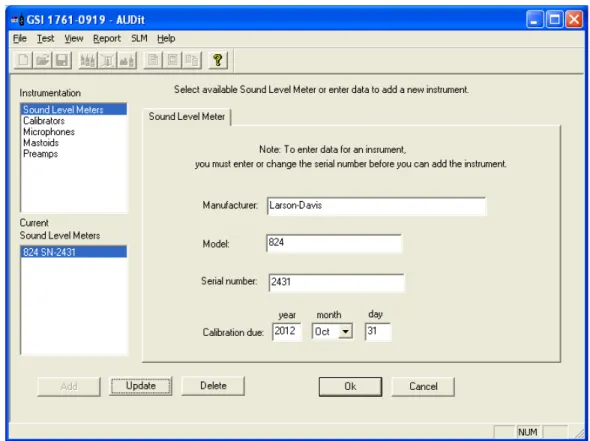The image size is (590, 441).
Task: Click the Delete button
Action: click(x=213, y=386)
